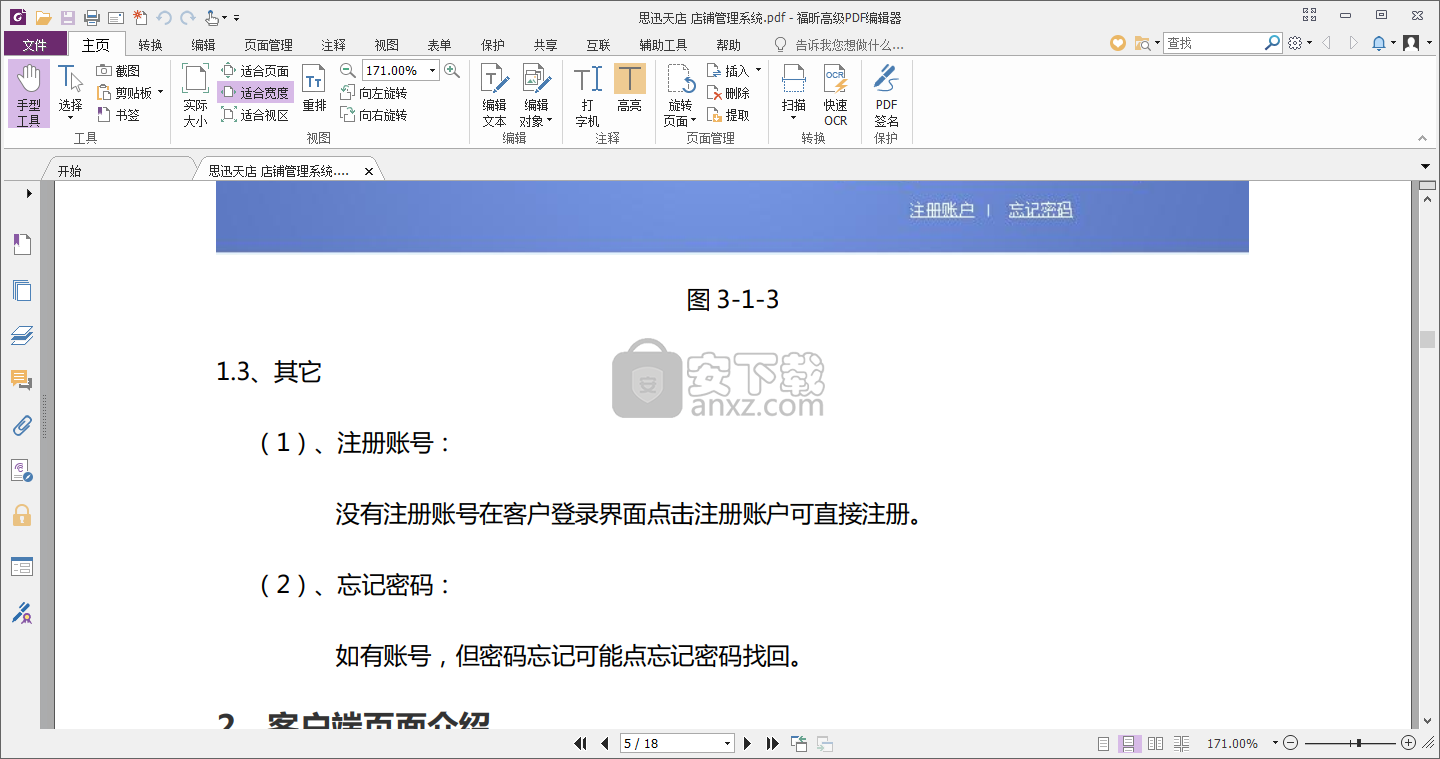Viewport: 1440px width, 759px height.
Task: Open the File (文件) menu
Action: coord(35,44)
